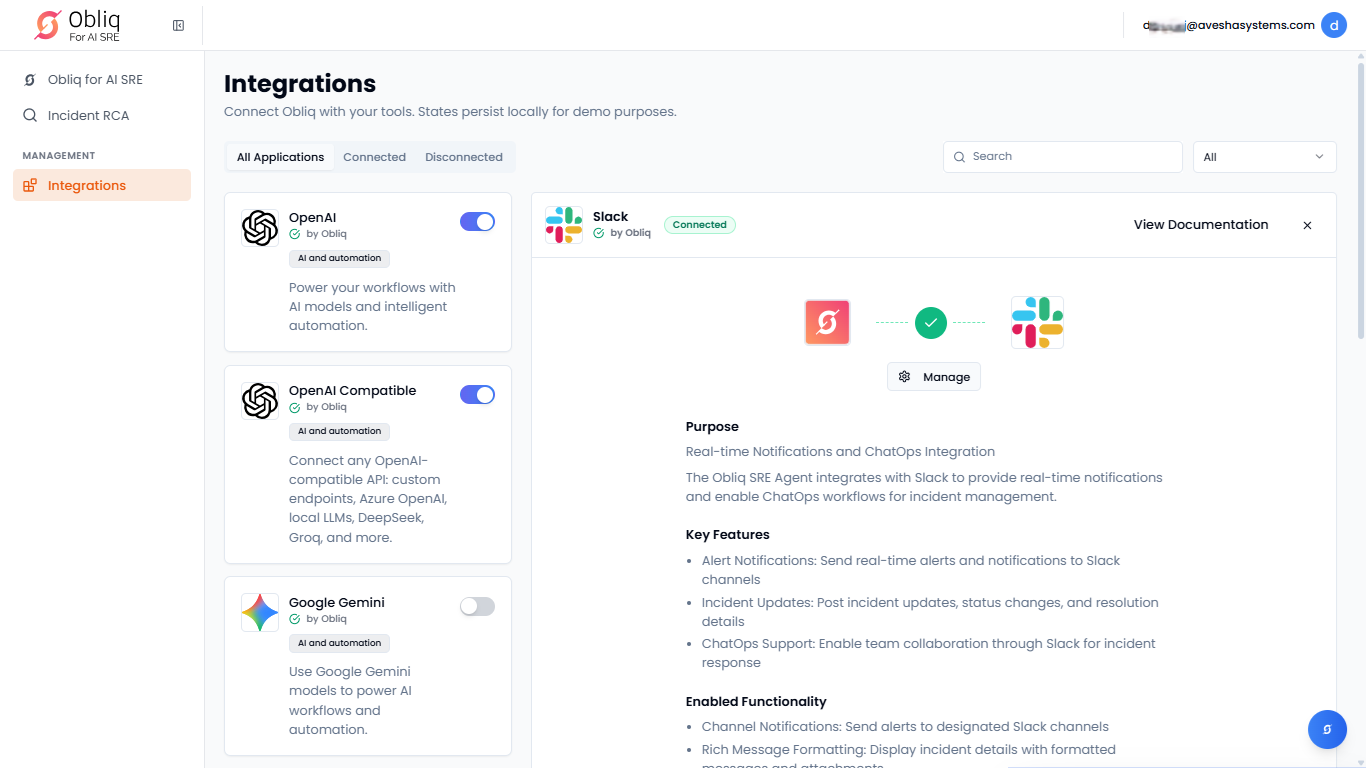Click the Manage button for Slack
1369x768 pixels.
[934, 377]
